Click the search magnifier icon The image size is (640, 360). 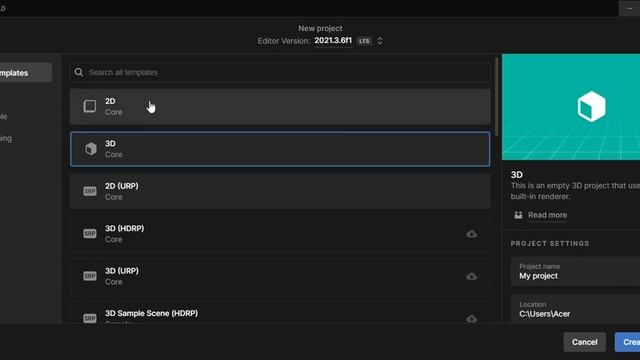pyautogui.click(x=79, y=73)
